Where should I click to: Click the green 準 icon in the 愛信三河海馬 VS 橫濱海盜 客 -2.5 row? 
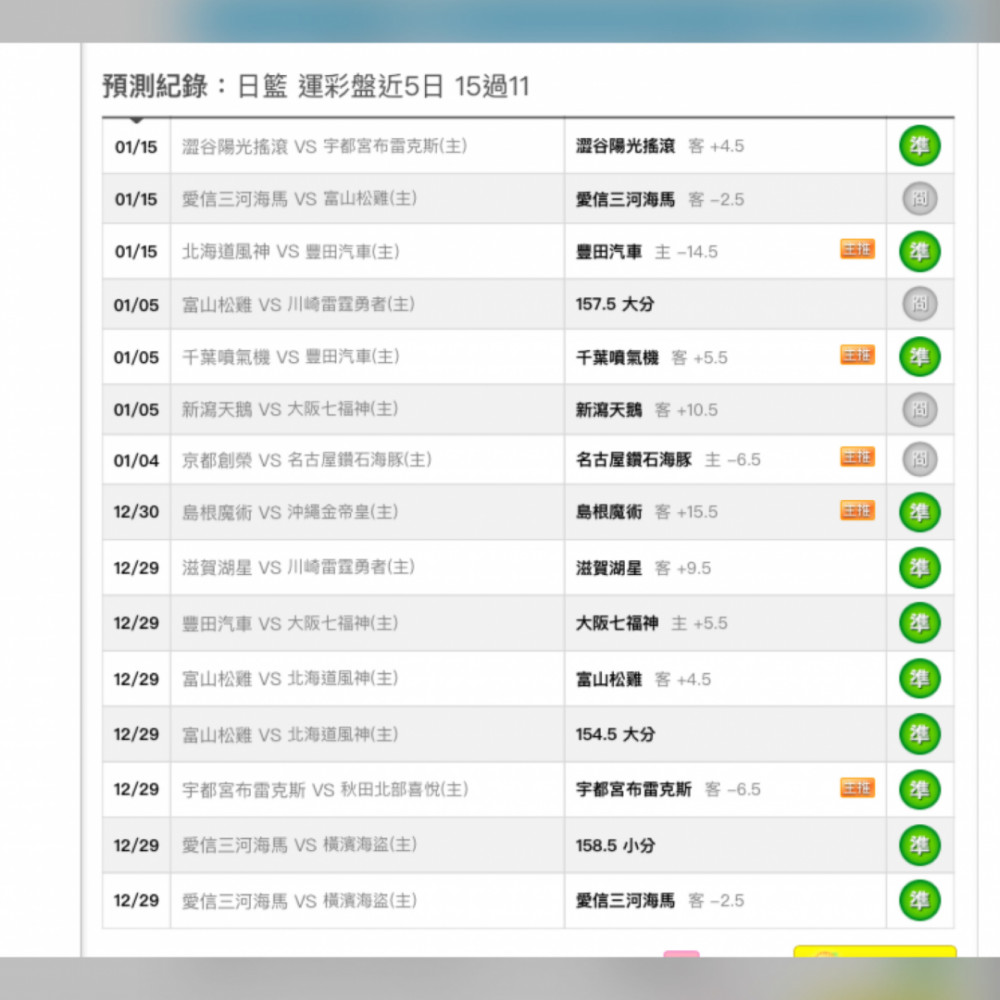[x=920, y=901]
